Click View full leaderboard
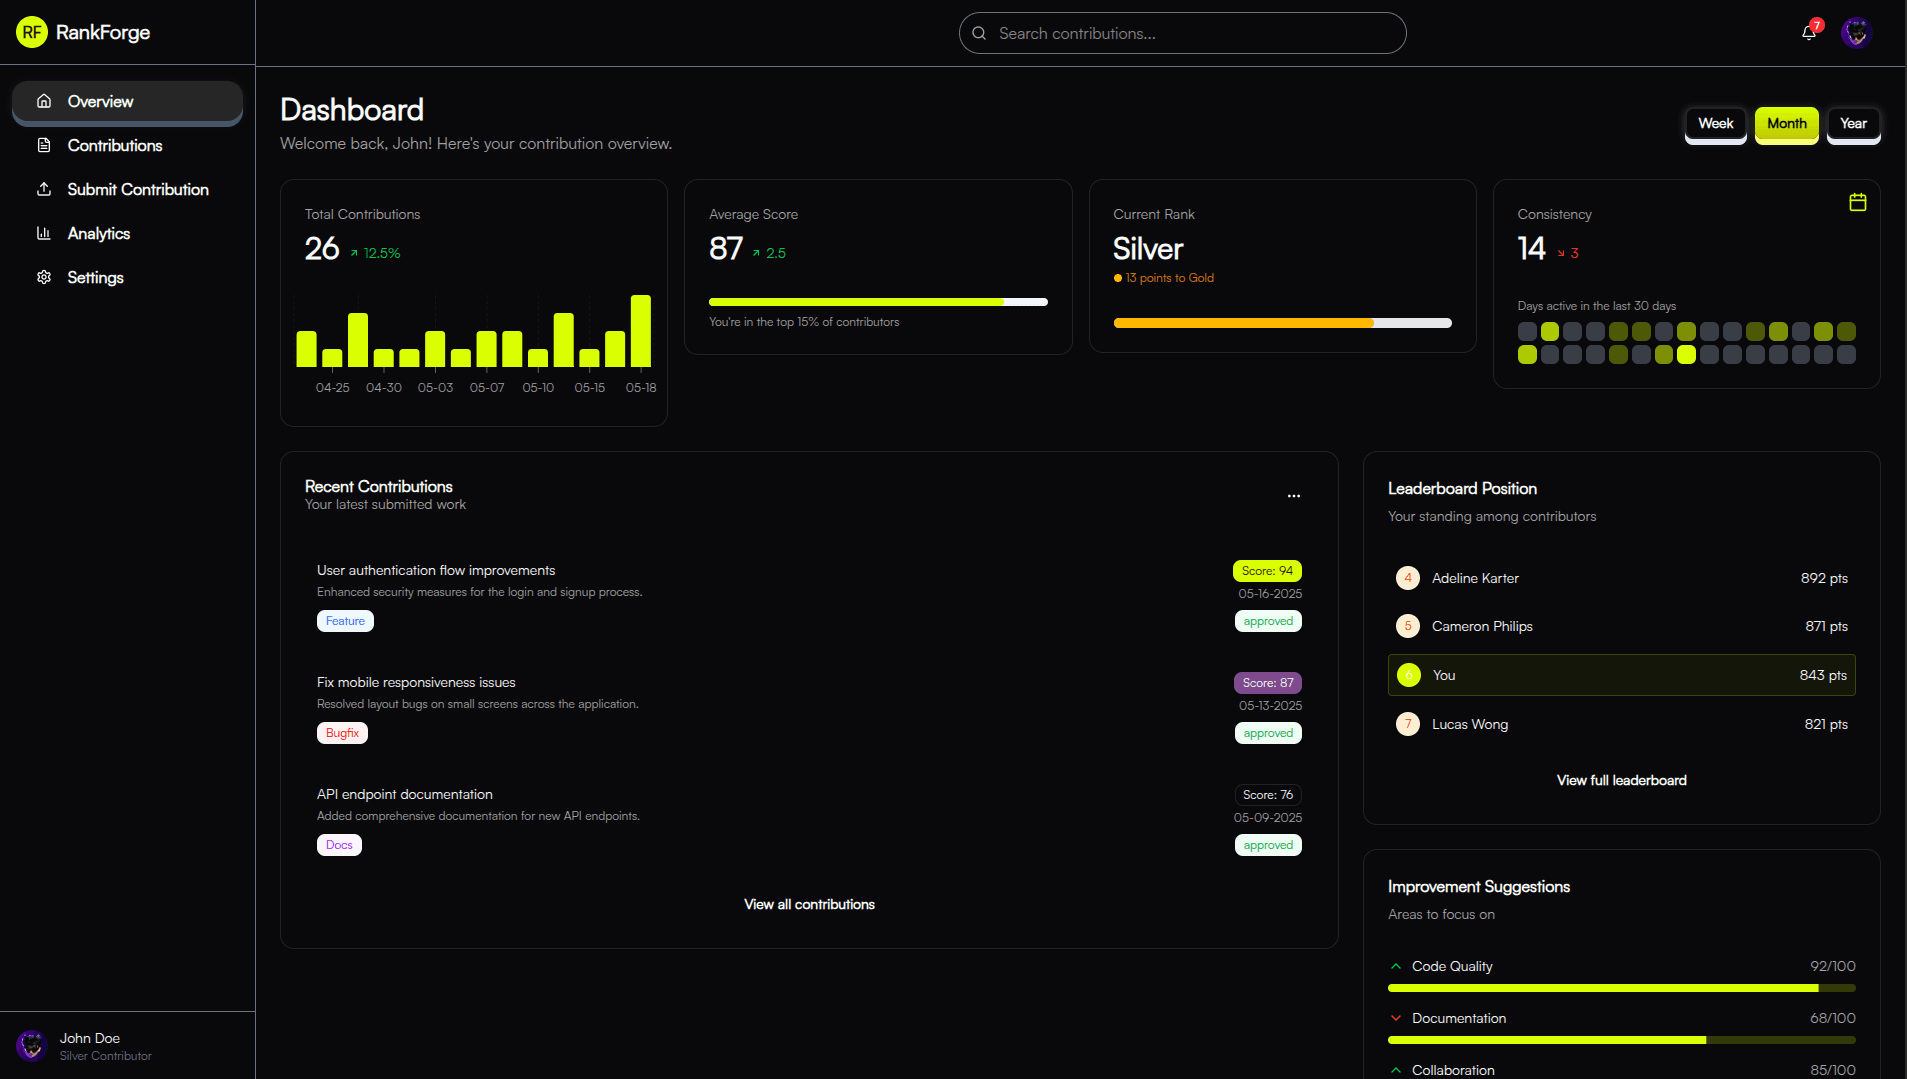The height and width of the screenshot is (1079, 1907). pyautogui.click(x=1620, y=780)
